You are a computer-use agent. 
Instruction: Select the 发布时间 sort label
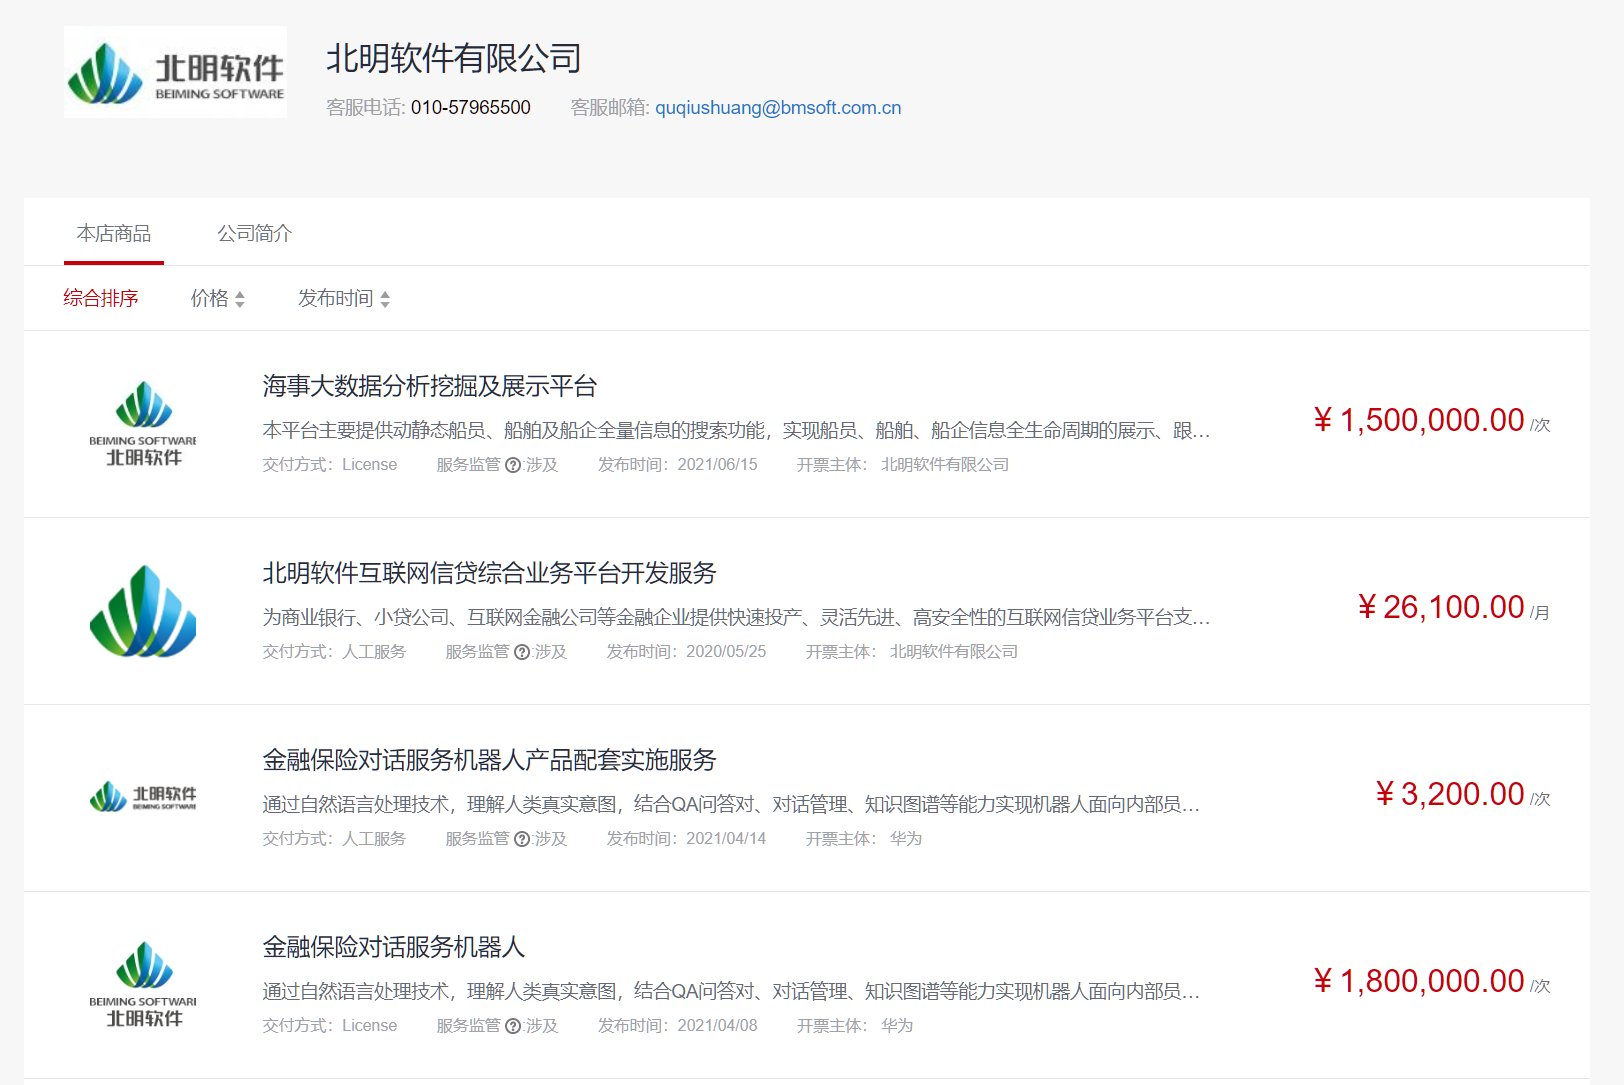tap(336, 298)
